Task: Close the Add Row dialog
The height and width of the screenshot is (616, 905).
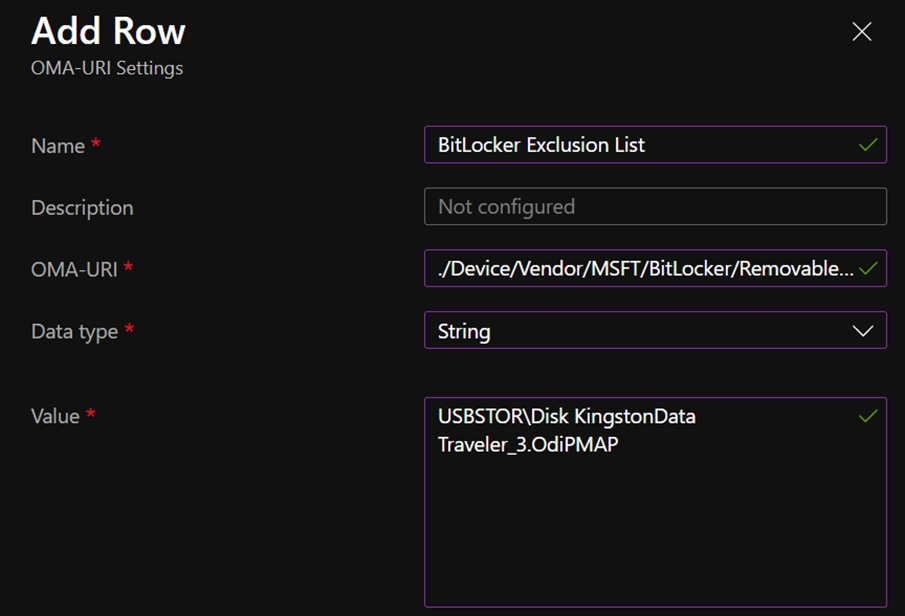Action: (x=861, y=31)
